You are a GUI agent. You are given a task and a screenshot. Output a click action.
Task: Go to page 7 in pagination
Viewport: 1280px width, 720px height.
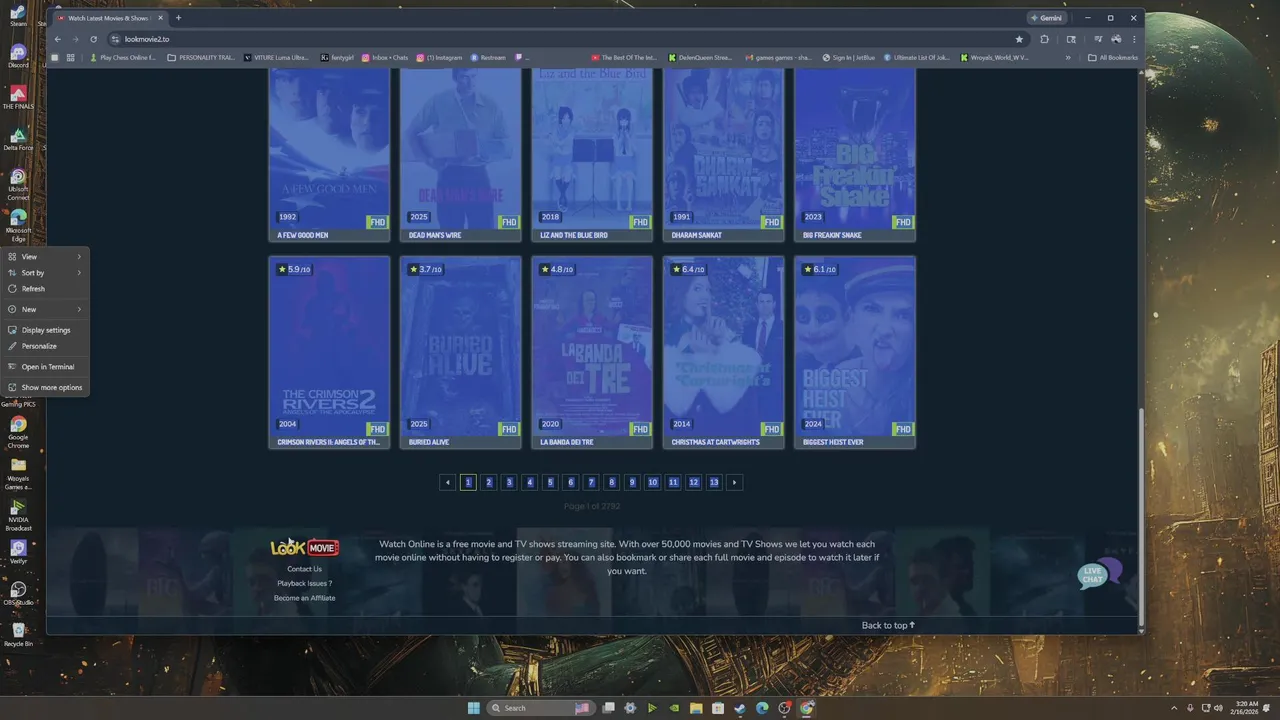pyautogui.click(x=591, y=482)
